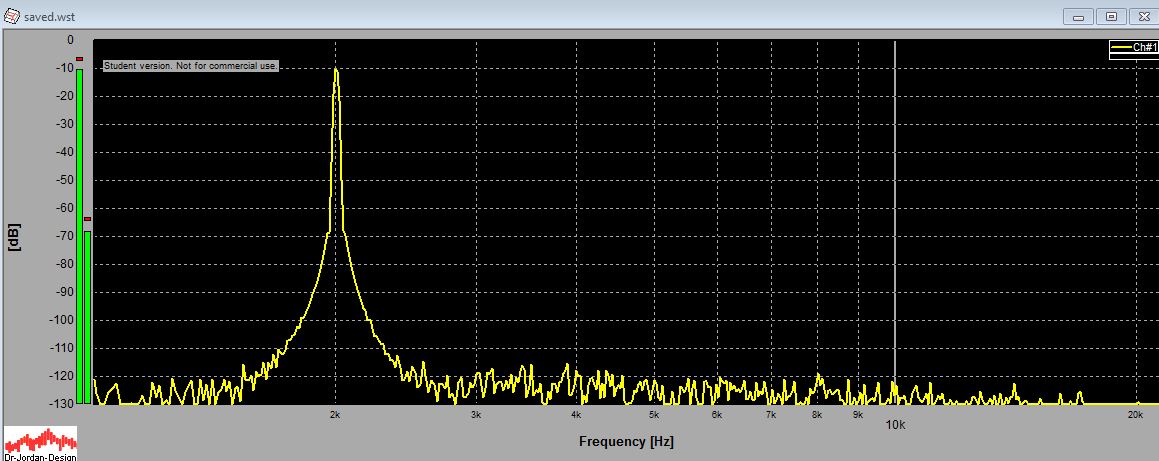This screenshot has width=1159, height=461.
Task: Click the -100 dB axis label
Action: (61, 320)
